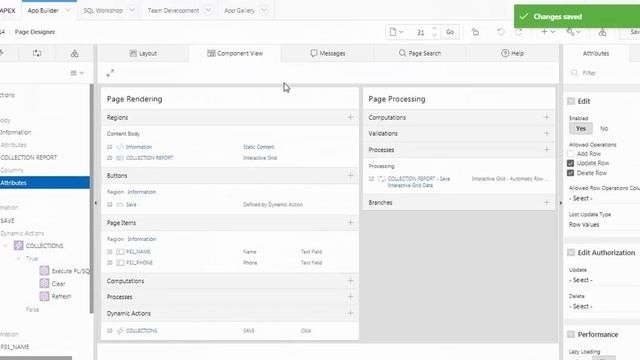Screen dimensions: 640x360
Task: Open COLLECTION REPORT Save Interactive Grid Data process
Action: coord(419,182)
